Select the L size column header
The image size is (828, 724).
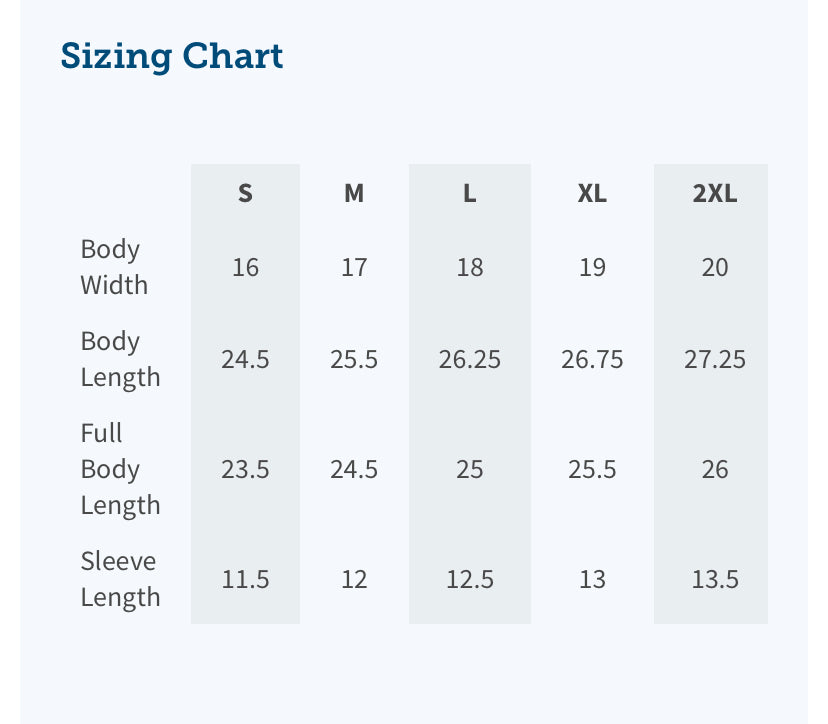(x=469, y=194)
